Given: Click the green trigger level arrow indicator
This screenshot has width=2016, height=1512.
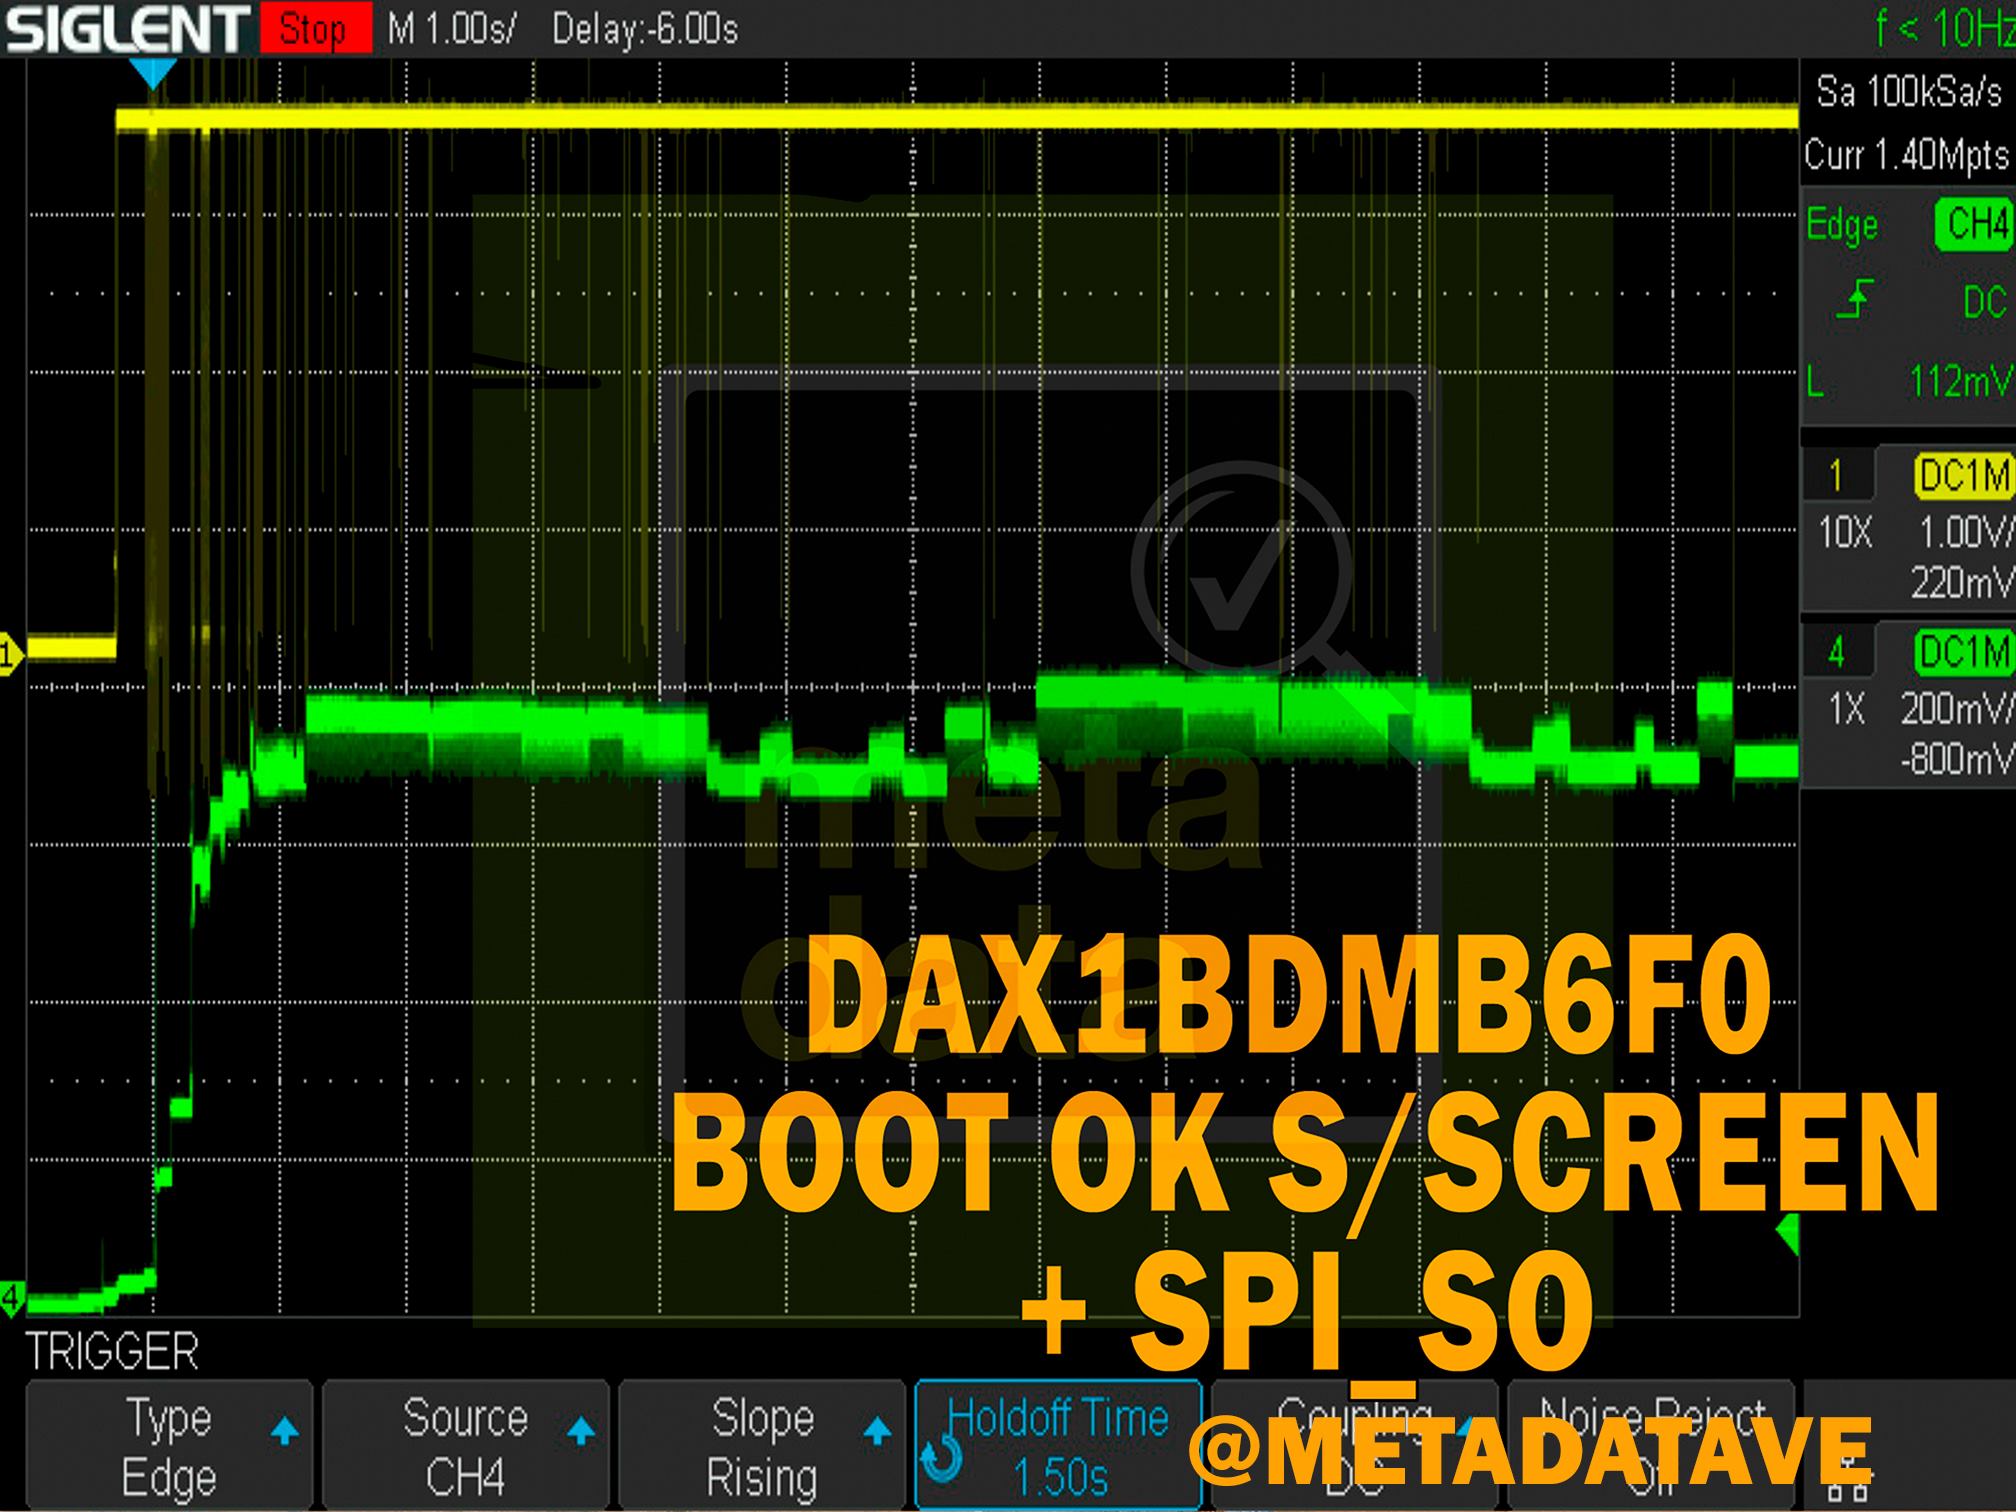Looking at the screenshot, I should (1788, 1235).
